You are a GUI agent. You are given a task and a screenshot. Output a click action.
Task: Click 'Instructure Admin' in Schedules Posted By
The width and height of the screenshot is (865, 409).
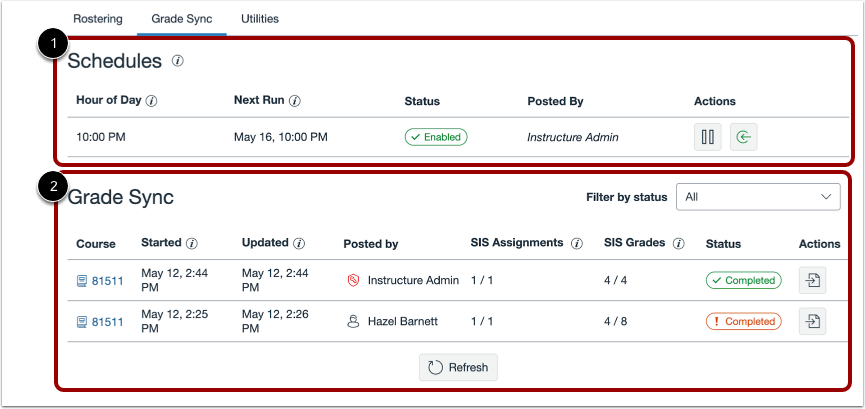pos(573,137)
